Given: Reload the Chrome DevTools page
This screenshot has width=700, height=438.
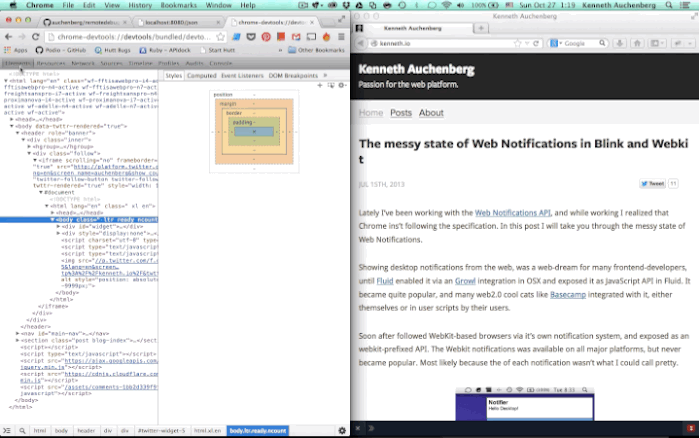Looking at the screenshot, I should (x=35, y=37).
